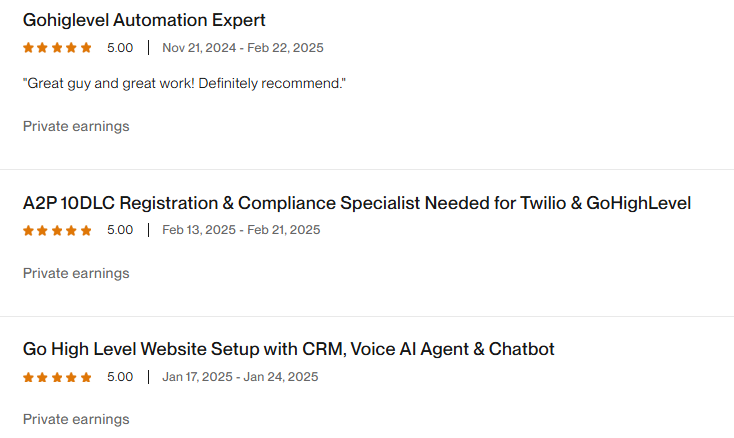Click the fifth star of the Go High Level Website Setup rating
The image size is (734, 438).
pos(86,377)
